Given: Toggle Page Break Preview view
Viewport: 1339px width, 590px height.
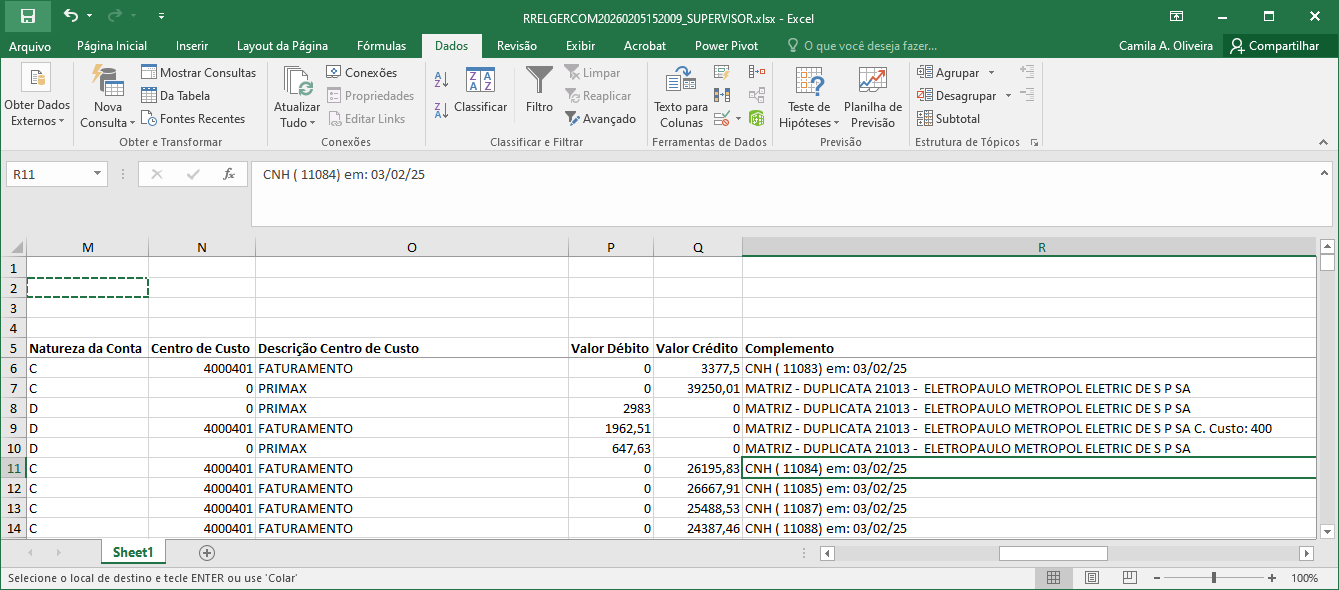Looking at the screenshot, I should click(x=1129, y=578).
